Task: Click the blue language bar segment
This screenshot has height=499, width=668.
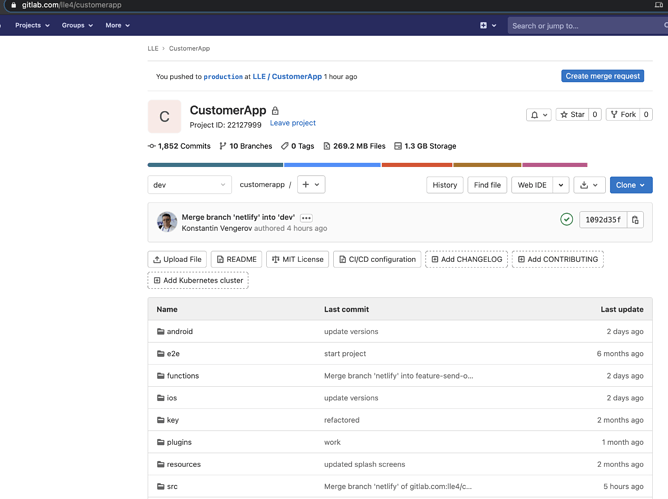Action: [332, 165]
